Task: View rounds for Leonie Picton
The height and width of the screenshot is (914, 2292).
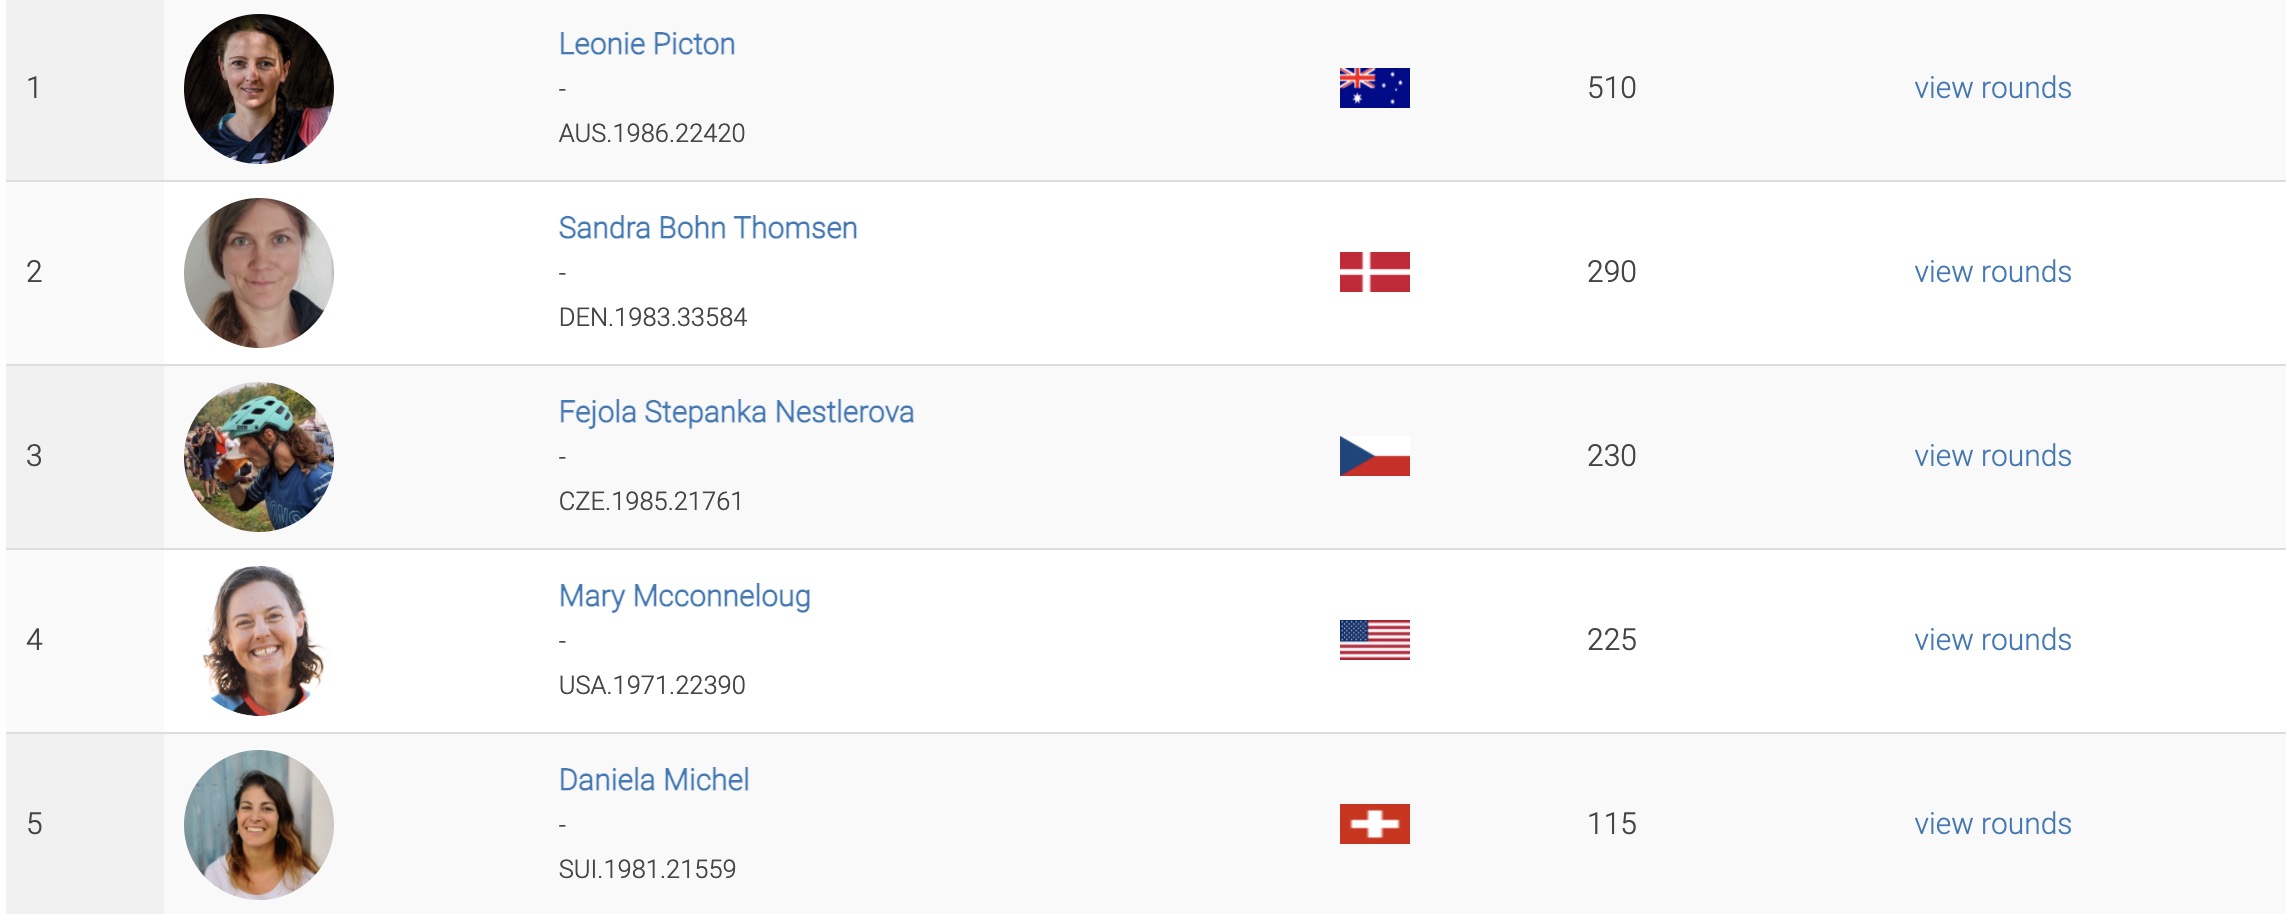Action: point(1992,88)
